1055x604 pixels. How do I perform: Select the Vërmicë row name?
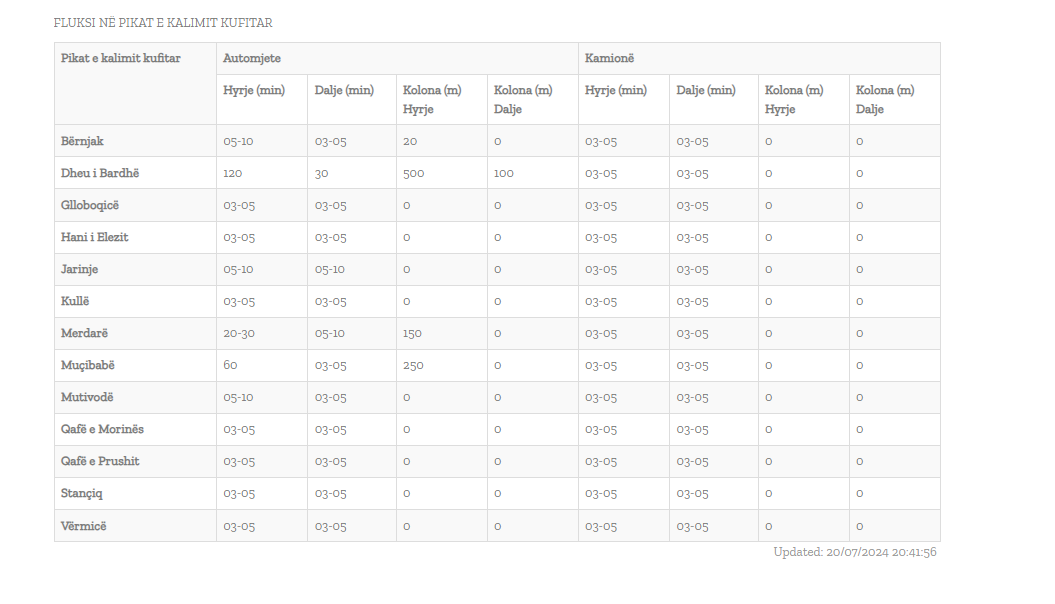(x=83, y=526)
